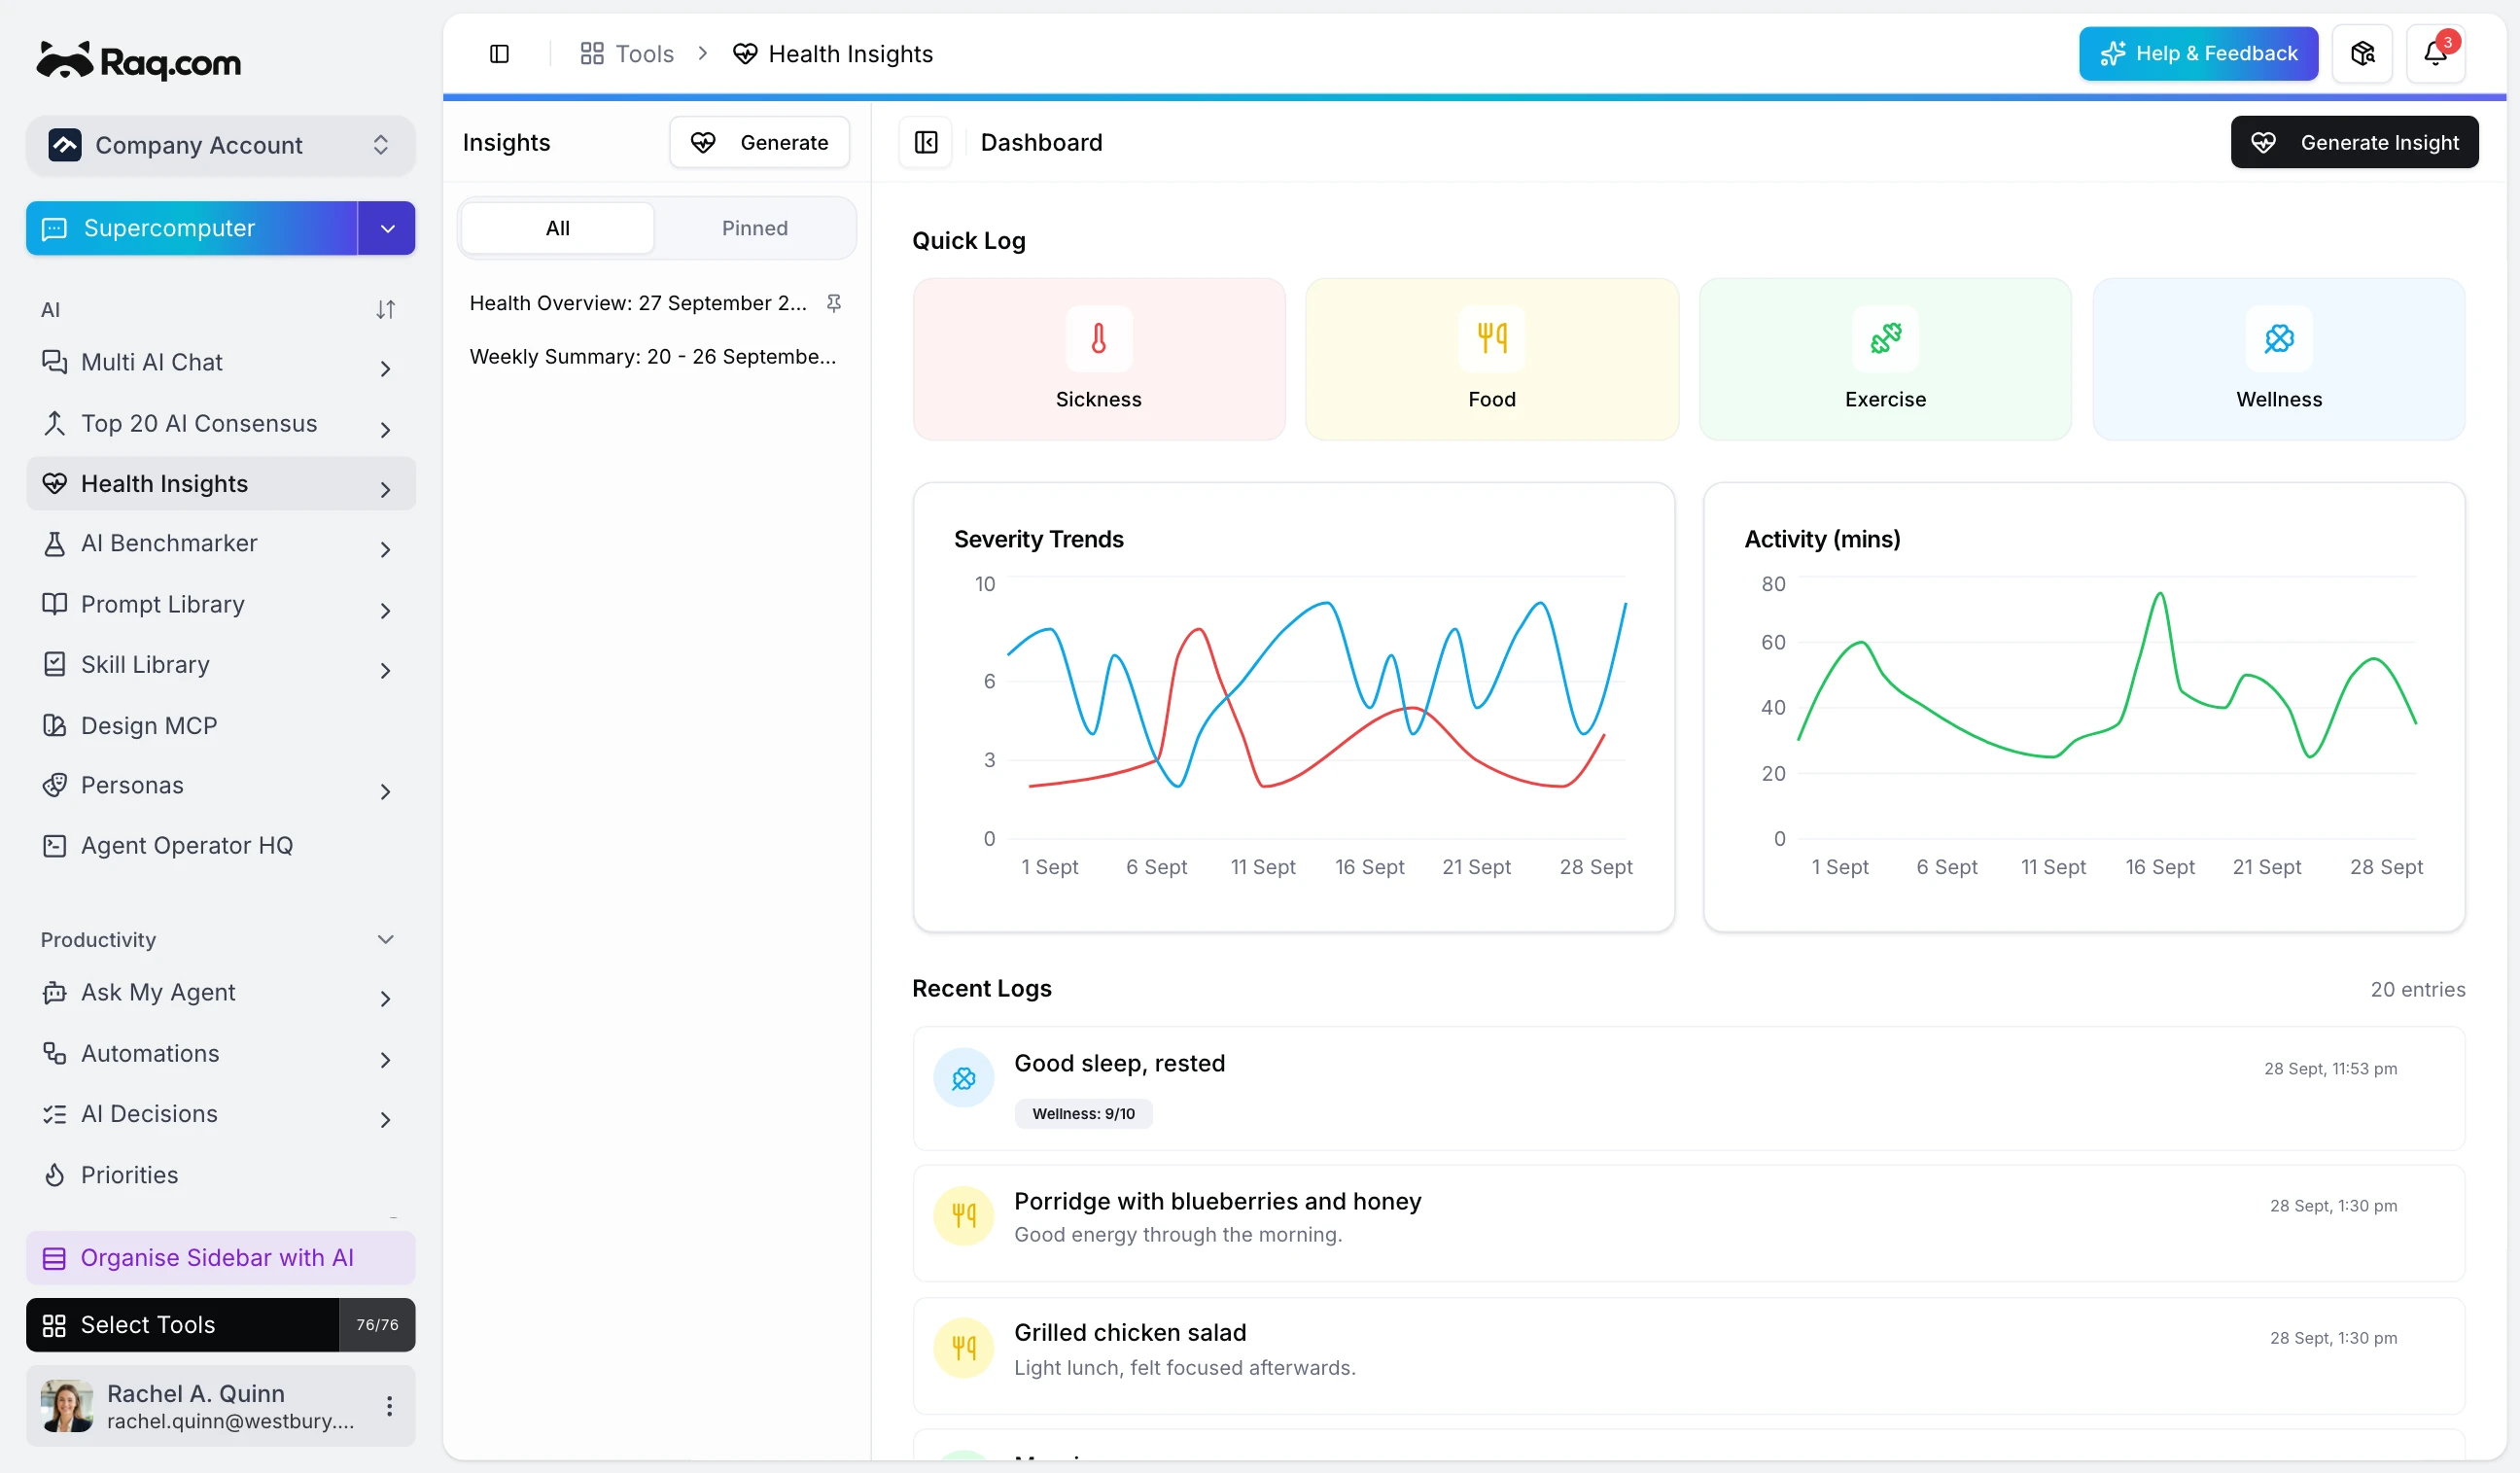This screenshot has width=2520, height=1473.
Task: Click the Raq.com raccoon logo
Action: click(x=138, y=61)
